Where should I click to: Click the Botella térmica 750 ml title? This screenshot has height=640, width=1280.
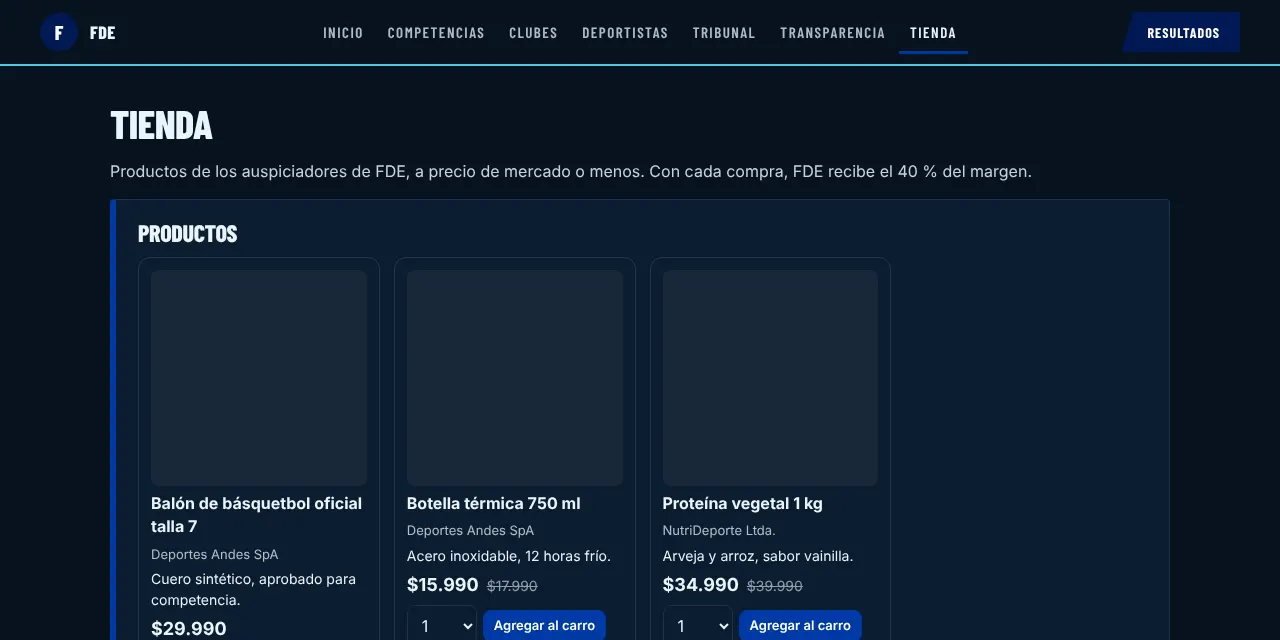click(x=494, y=503)
